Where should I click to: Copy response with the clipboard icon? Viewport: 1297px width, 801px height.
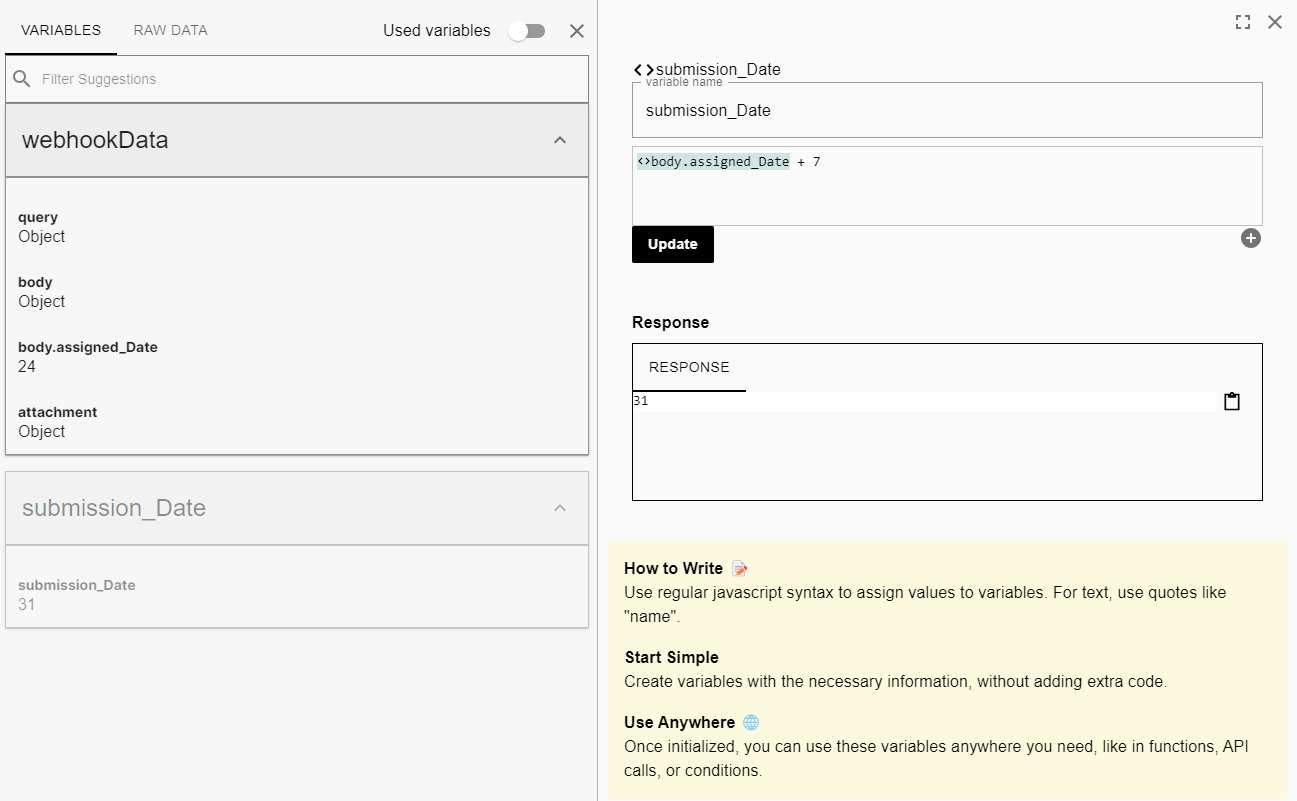[x=1232, y=401]
